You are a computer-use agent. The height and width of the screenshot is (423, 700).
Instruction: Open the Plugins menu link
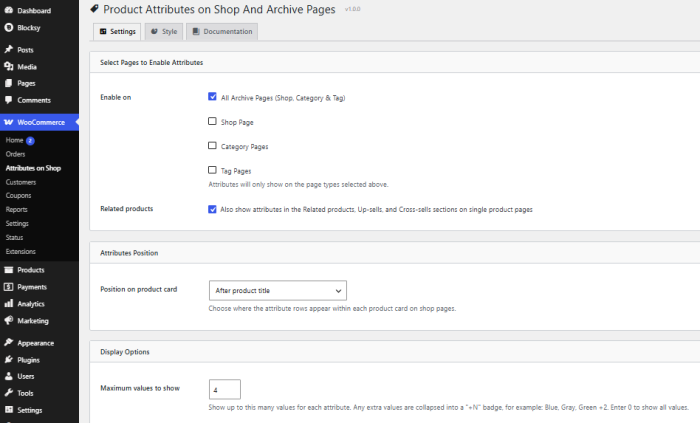point(29,360)
